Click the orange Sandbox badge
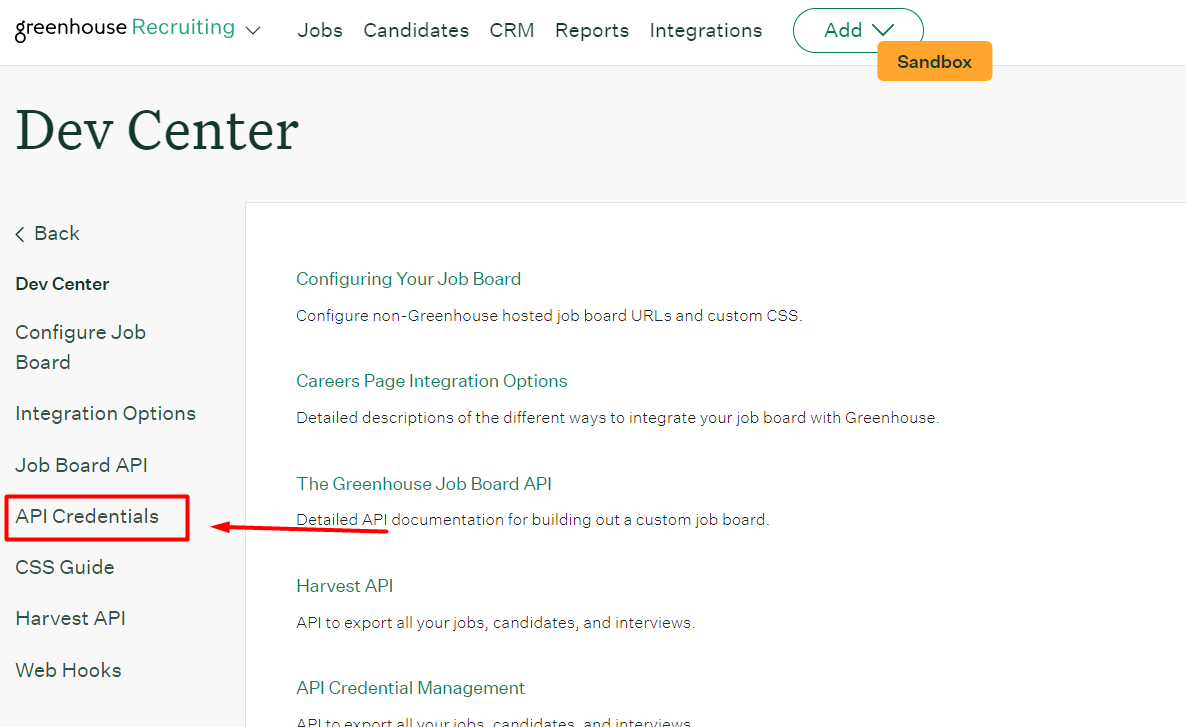Image resolution: width=1186 pixels, height=727 pixels. [x=934, y=61]
